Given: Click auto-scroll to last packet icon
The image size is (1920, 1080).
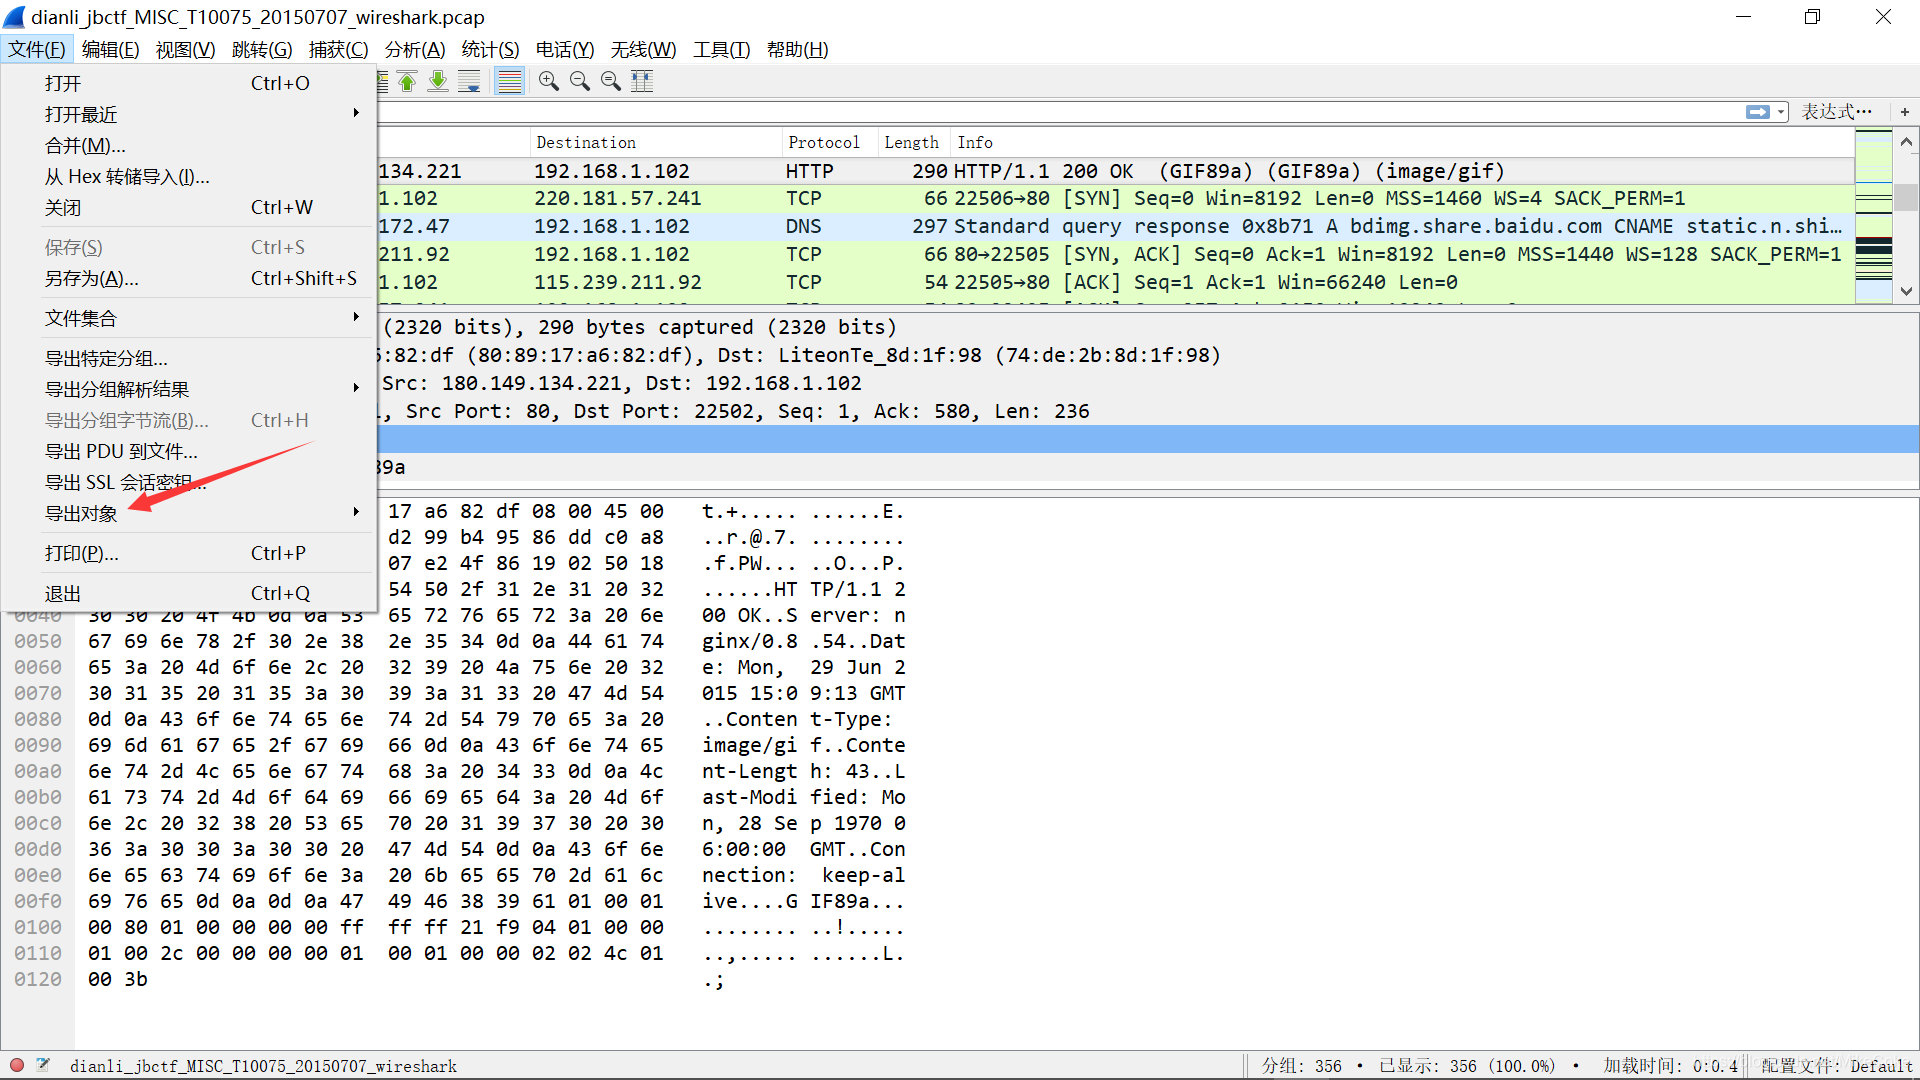Looking at the screenshot, I should click(469, 82).
